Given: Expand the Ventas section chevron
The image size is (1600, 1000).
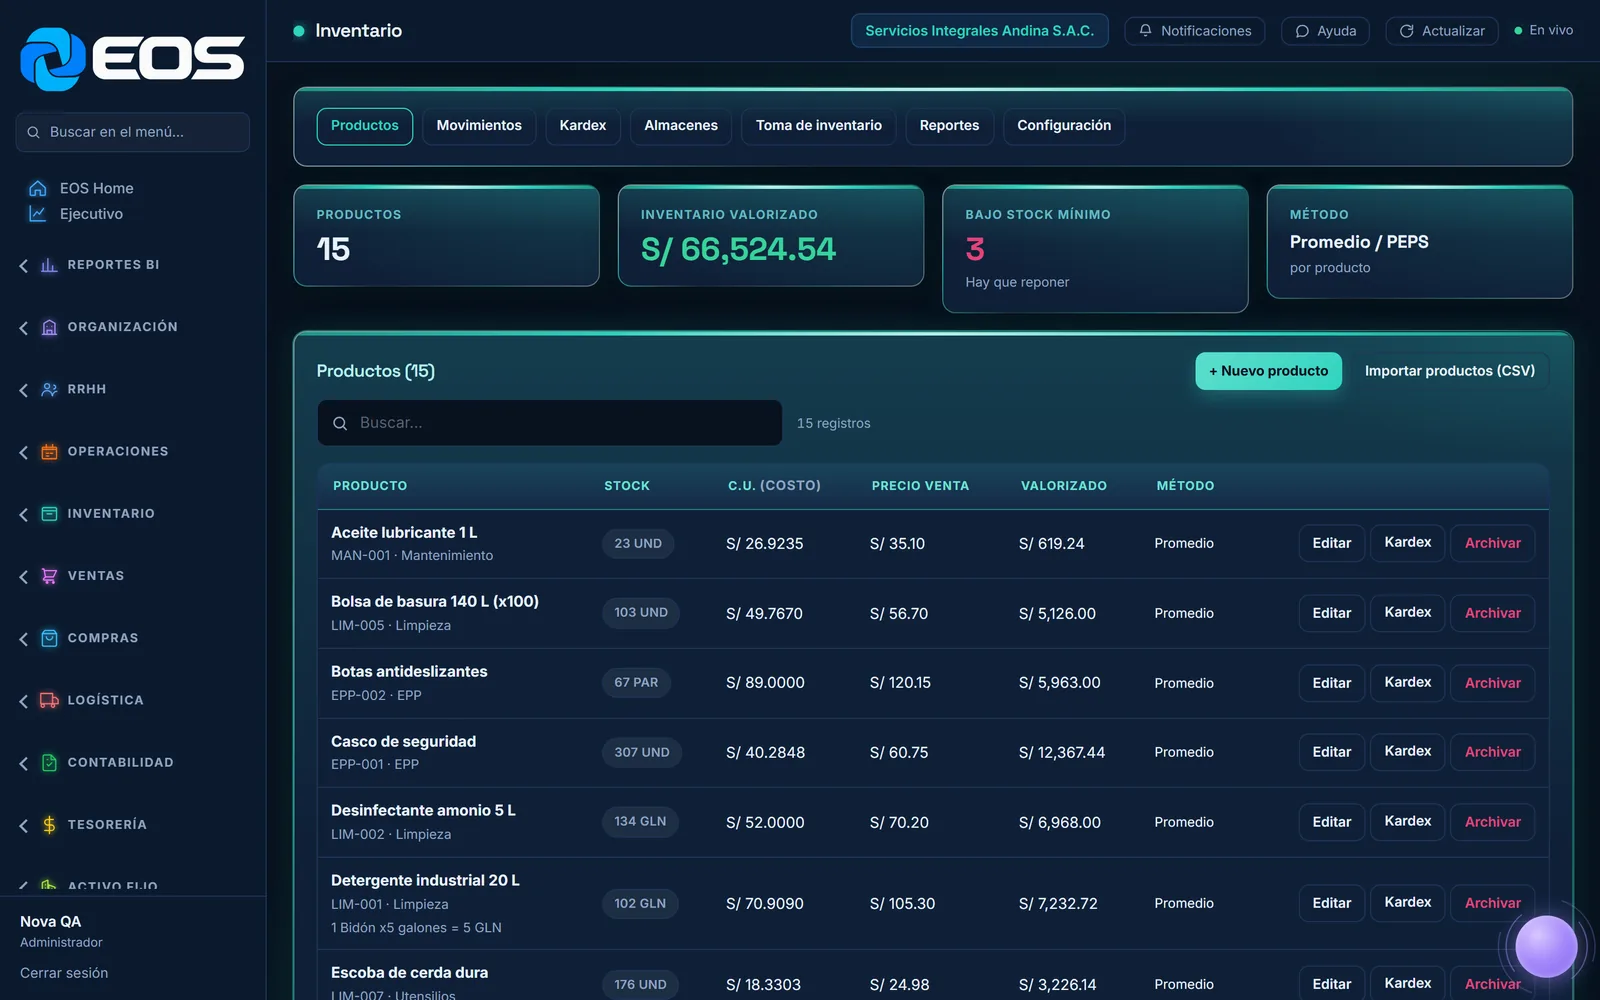Looking at the screenshot, I should [24, 576].
